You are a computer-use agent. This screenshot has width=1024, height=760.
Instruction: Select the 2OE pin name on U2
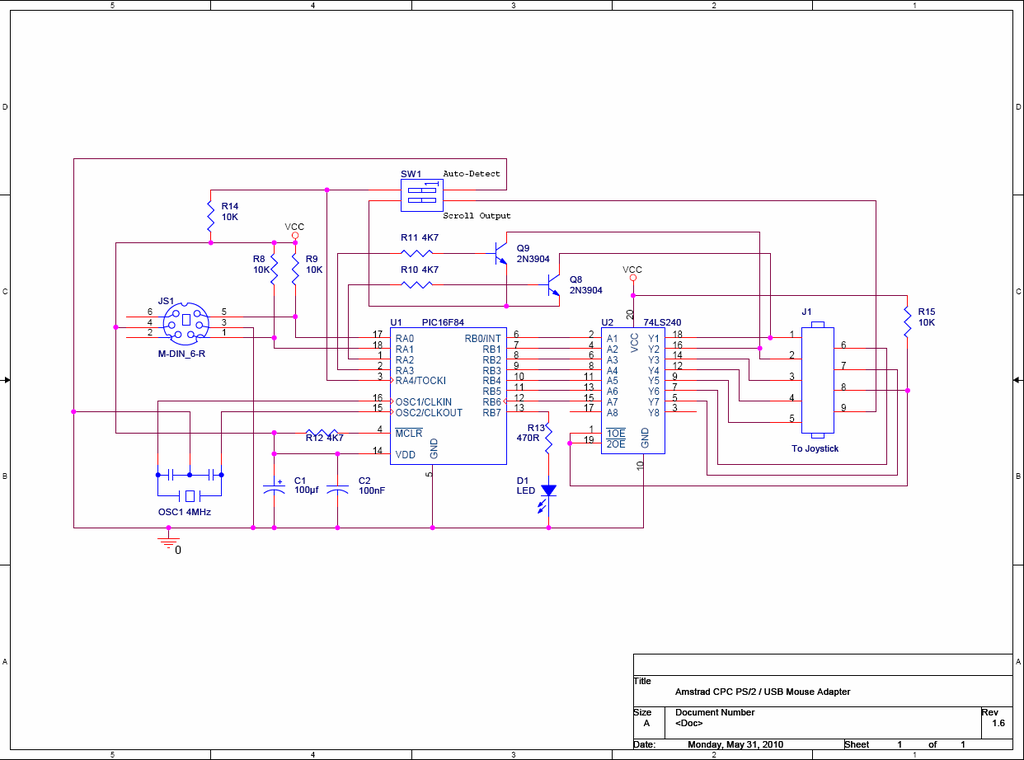(x=616, y=444)
